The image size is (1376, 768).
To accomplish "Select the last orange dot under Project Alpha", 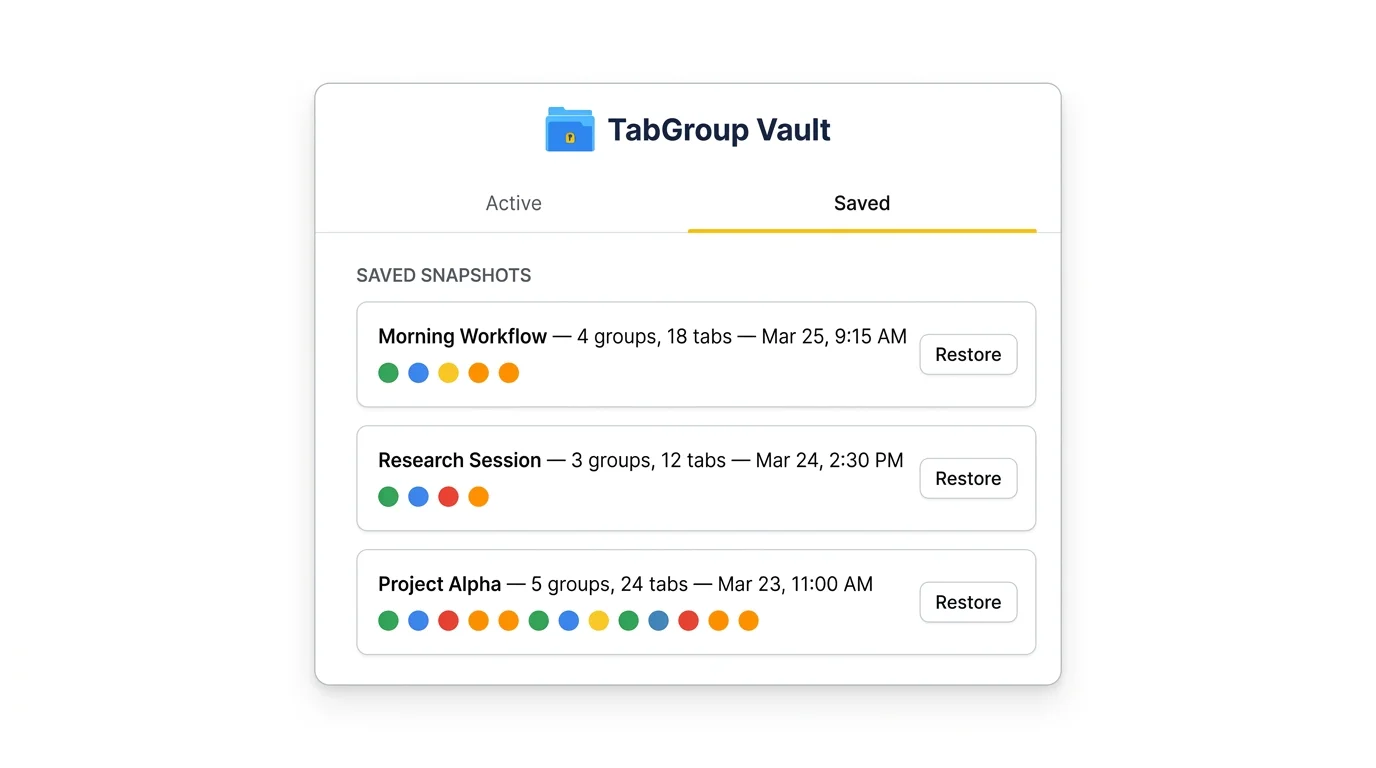I will (x=748, y=620).
